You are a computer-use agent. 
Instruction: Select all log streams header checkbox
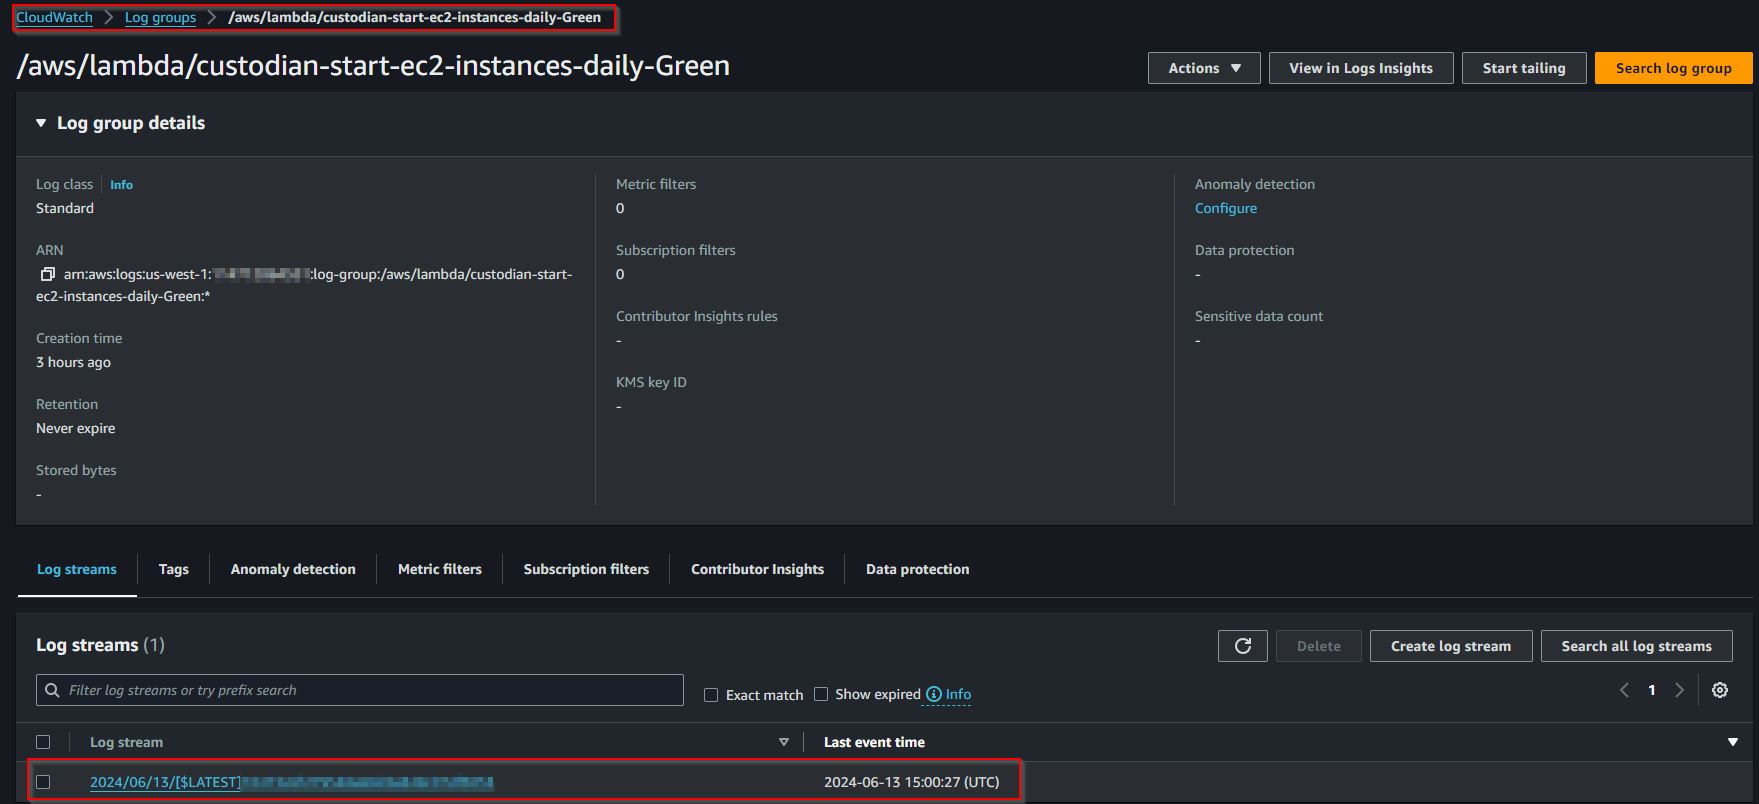coord(43,742)
